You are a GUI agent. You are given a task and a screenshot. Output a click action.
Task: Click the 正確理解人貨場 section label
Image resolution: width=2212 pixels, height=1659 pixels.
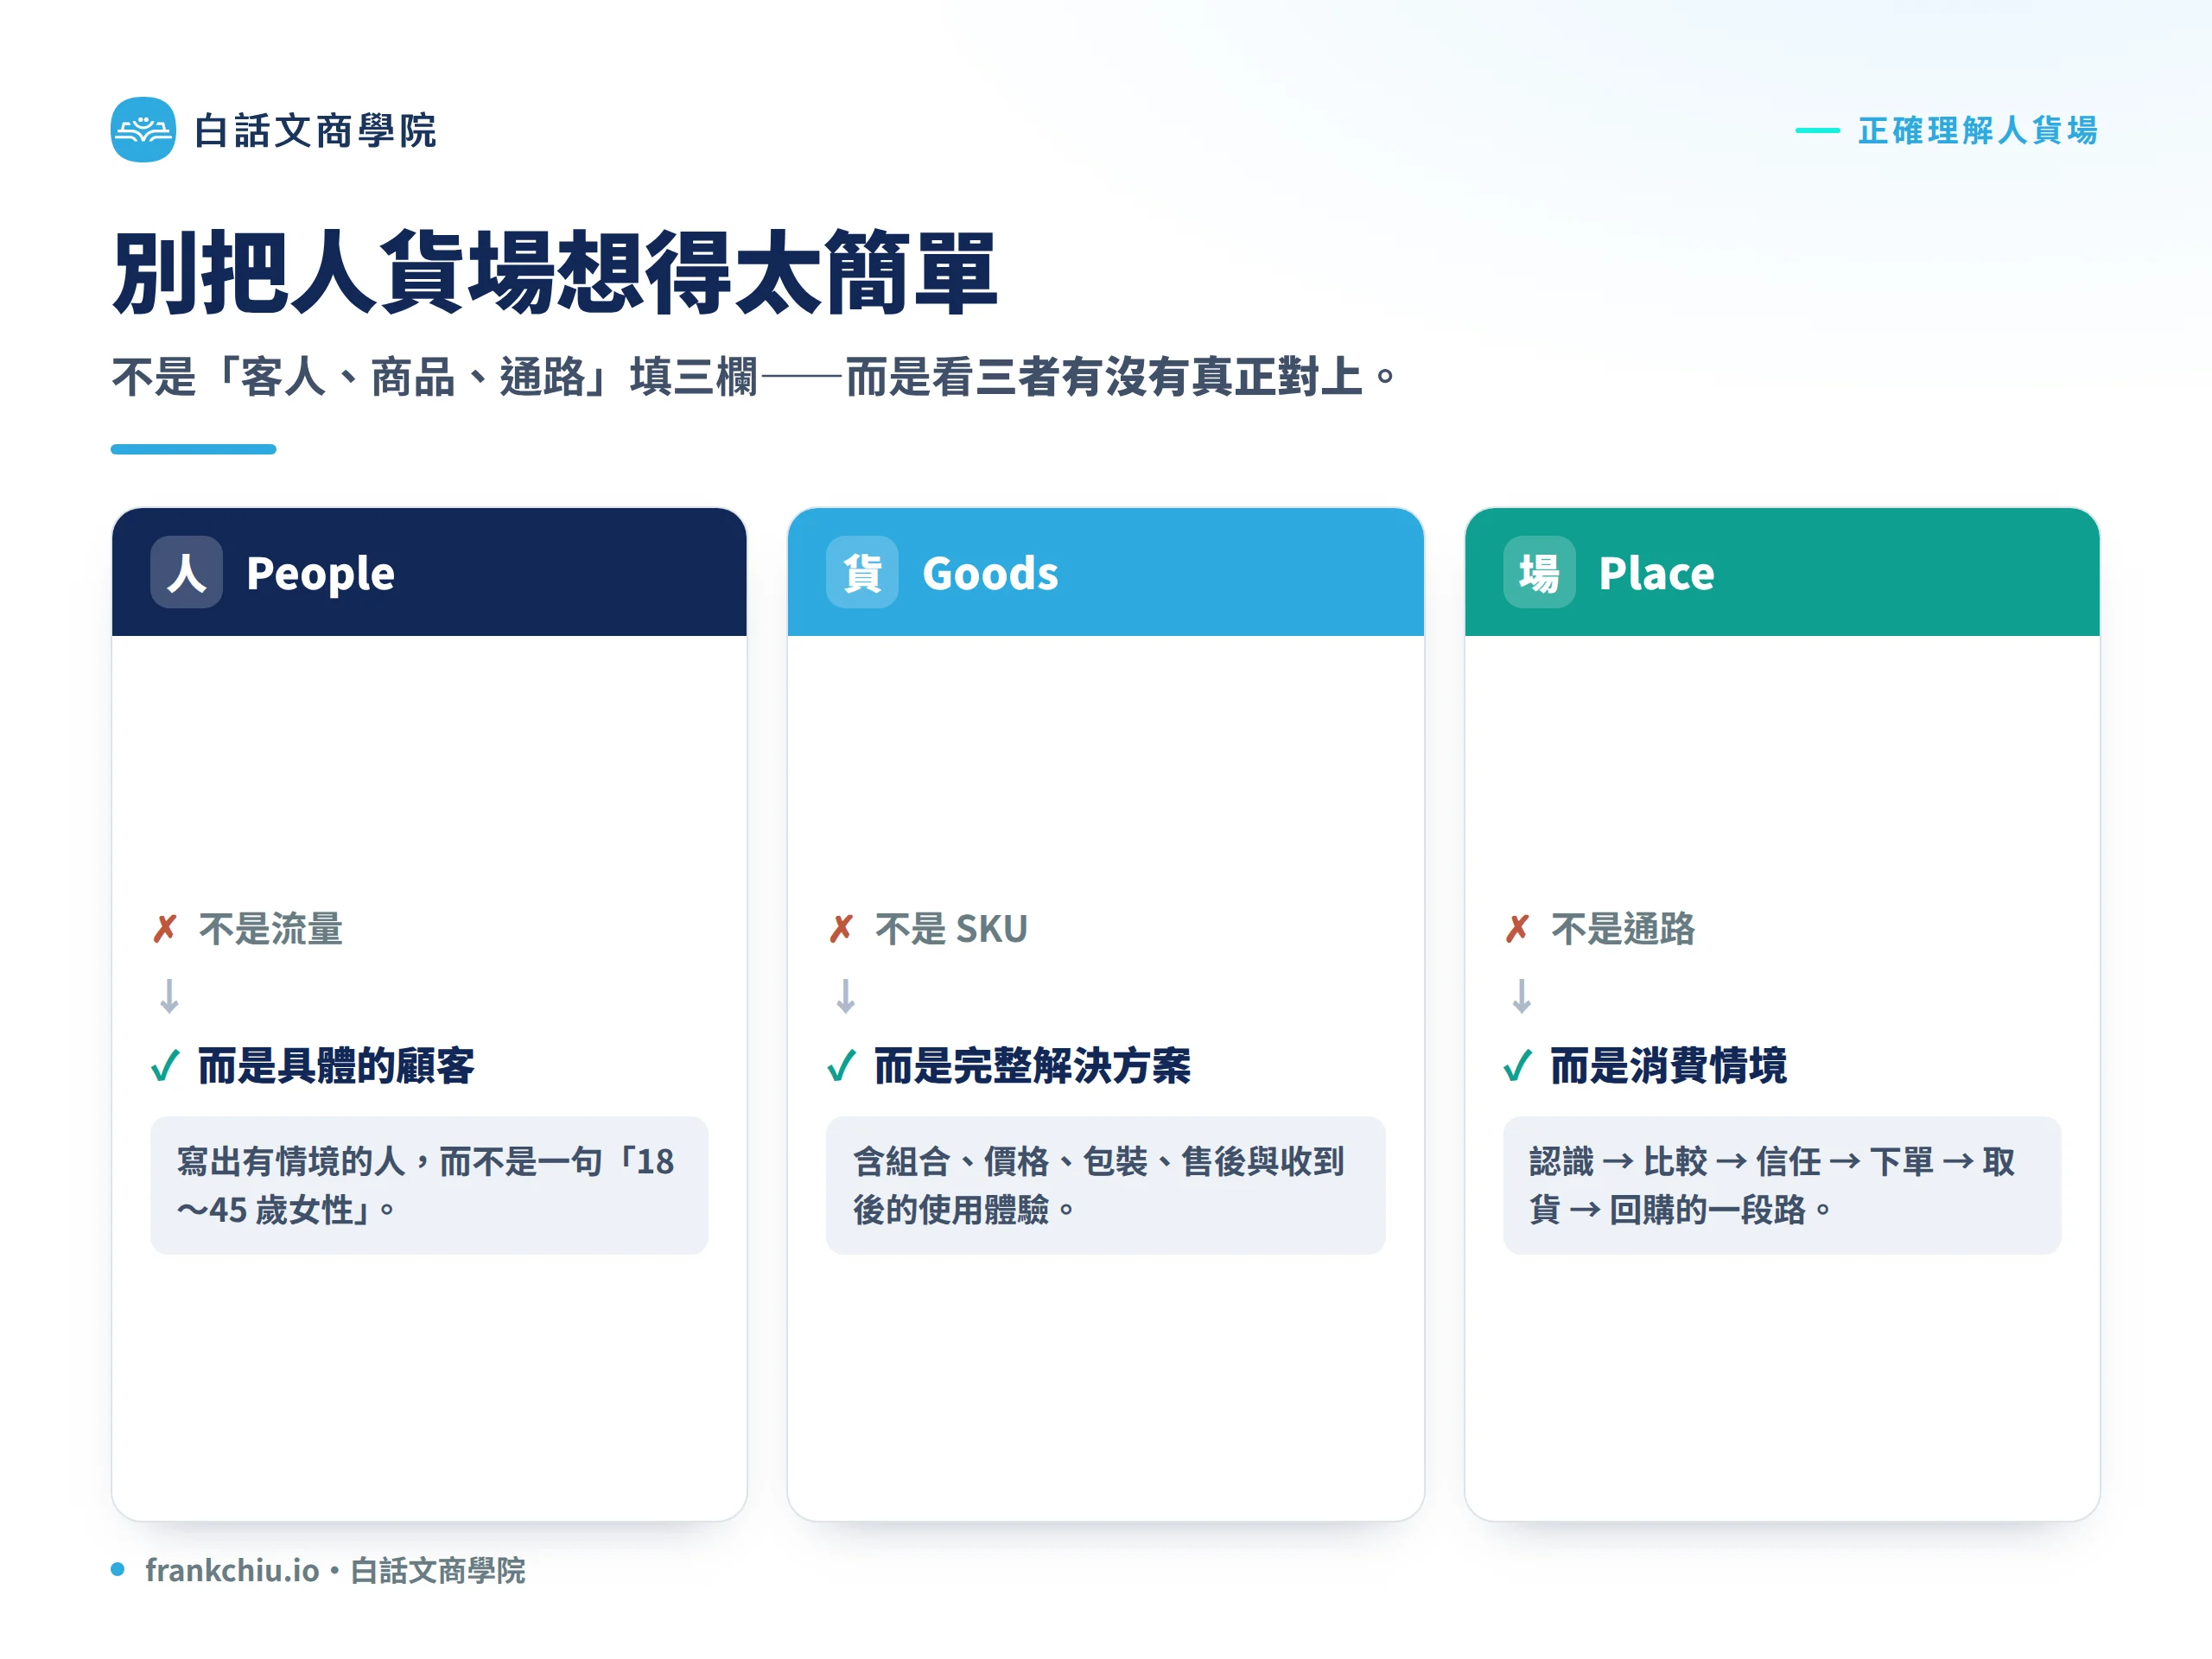pyautogui.click(x=1977, y=130)
